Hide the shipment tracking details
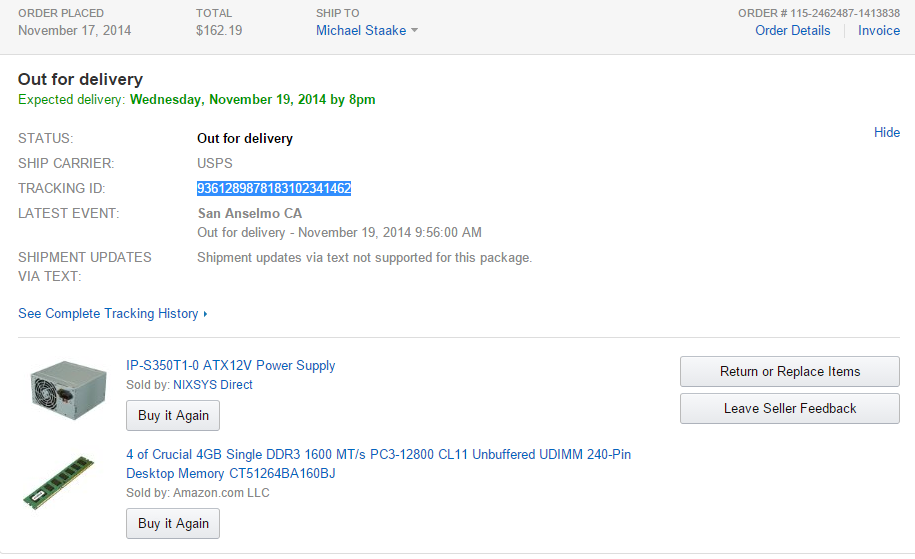Image resolution: width=915 pixels, height=559 pixels. pyautogui.click(x=886, y=132)
